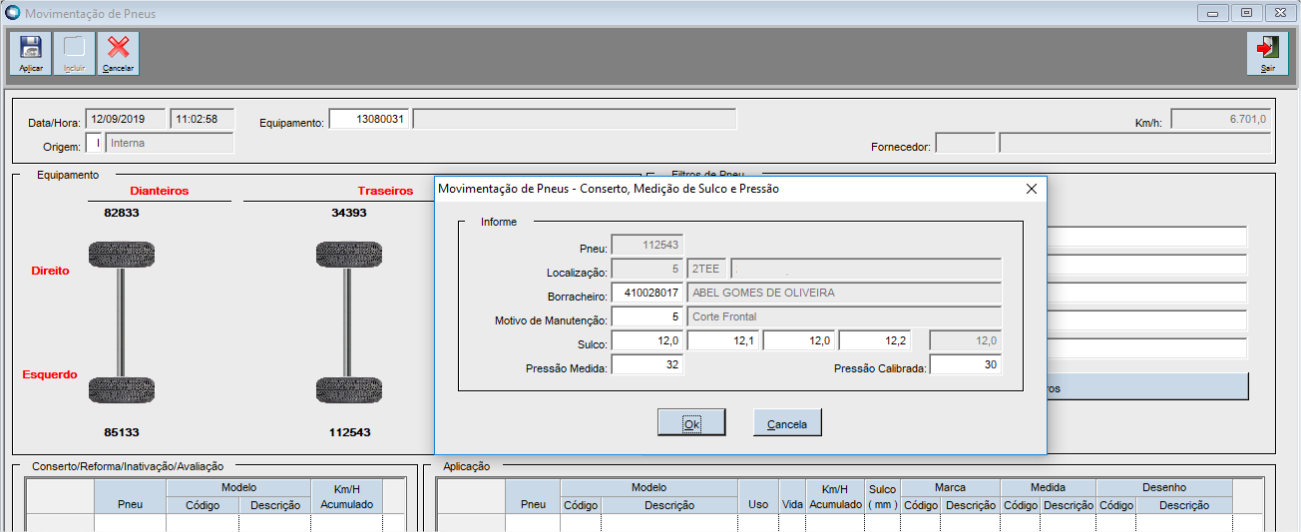
Task: Click the Desenho column header
Action: click(x=1165, y=488)
